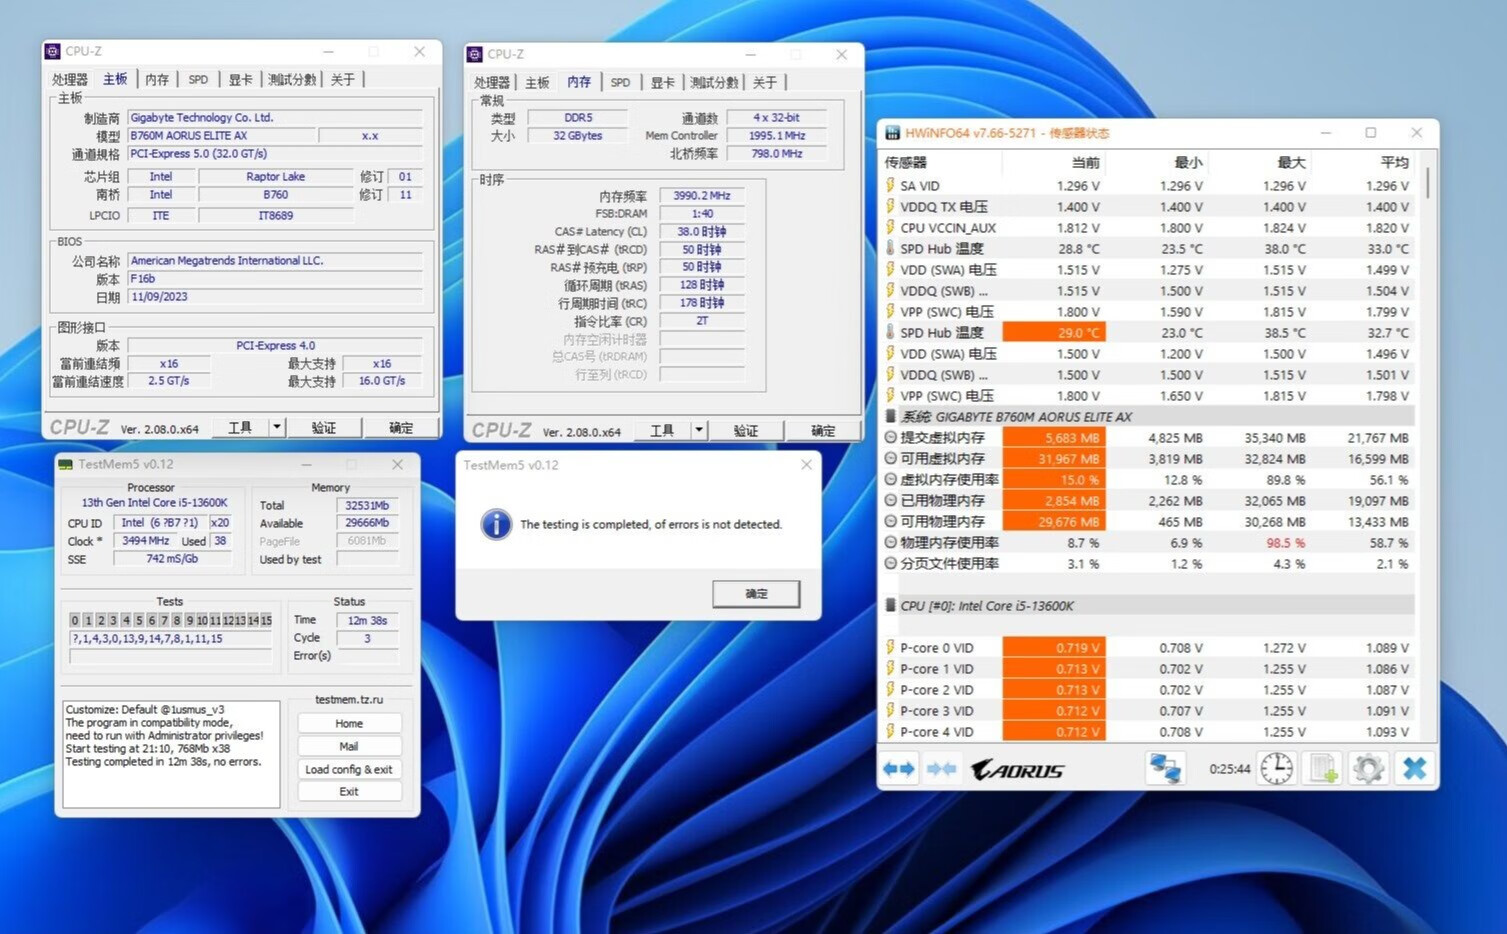1507x934 pixels.
Task: Open HWiNFO network remote monitoring icon
Action: 1165,768
